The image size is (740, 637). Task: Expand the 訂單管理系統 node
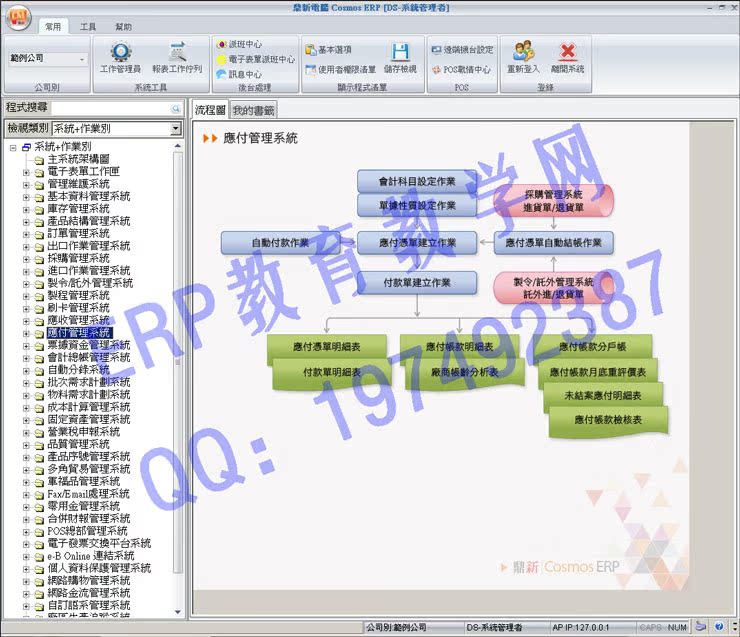(26, 235)
